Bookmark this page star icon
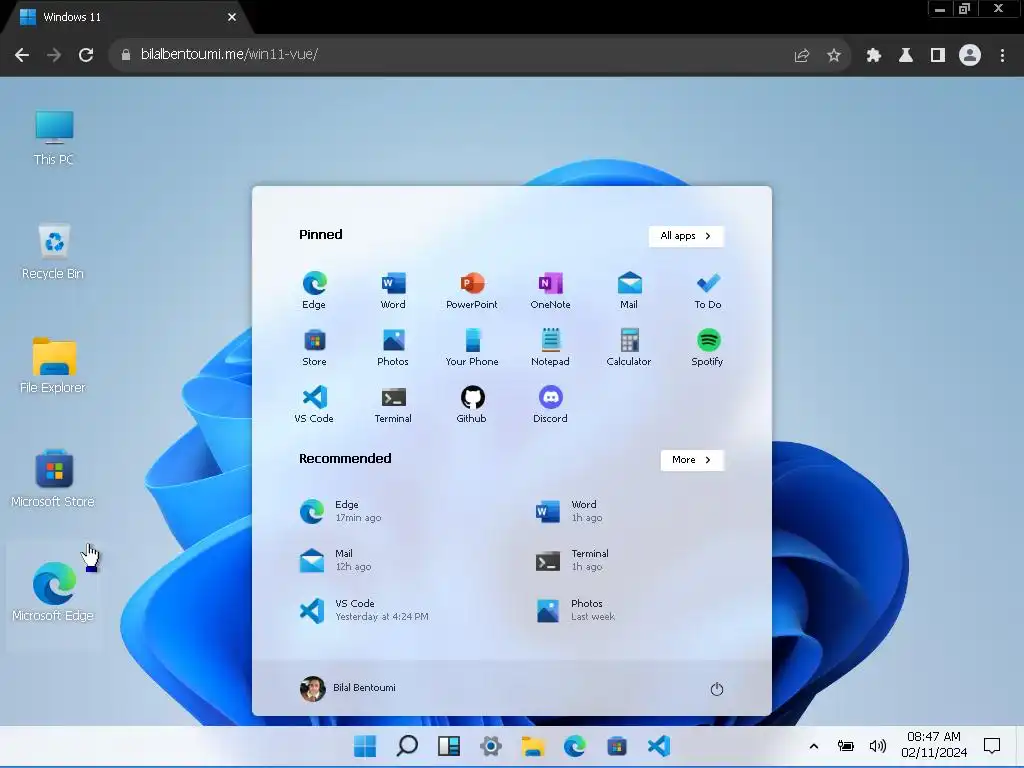 (833, 56)
